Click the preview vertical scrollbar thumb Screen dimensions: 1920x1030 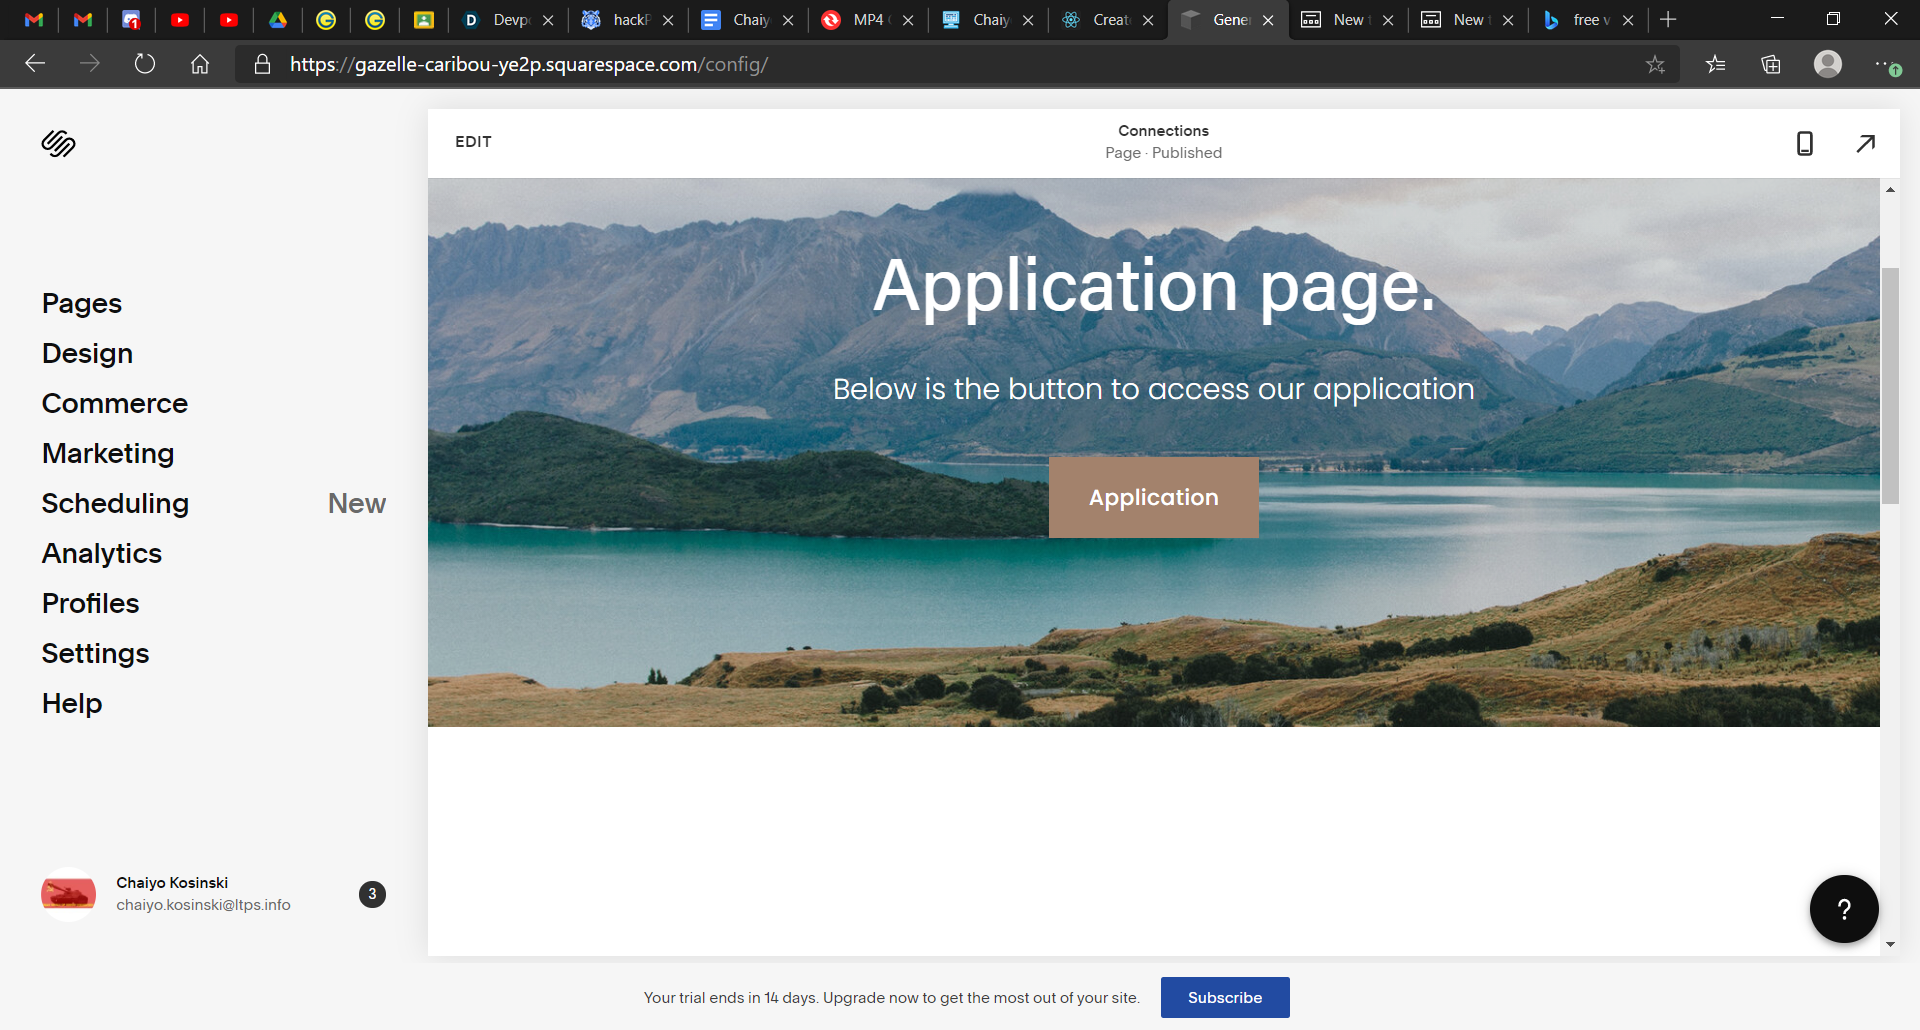click(1890, 385)
